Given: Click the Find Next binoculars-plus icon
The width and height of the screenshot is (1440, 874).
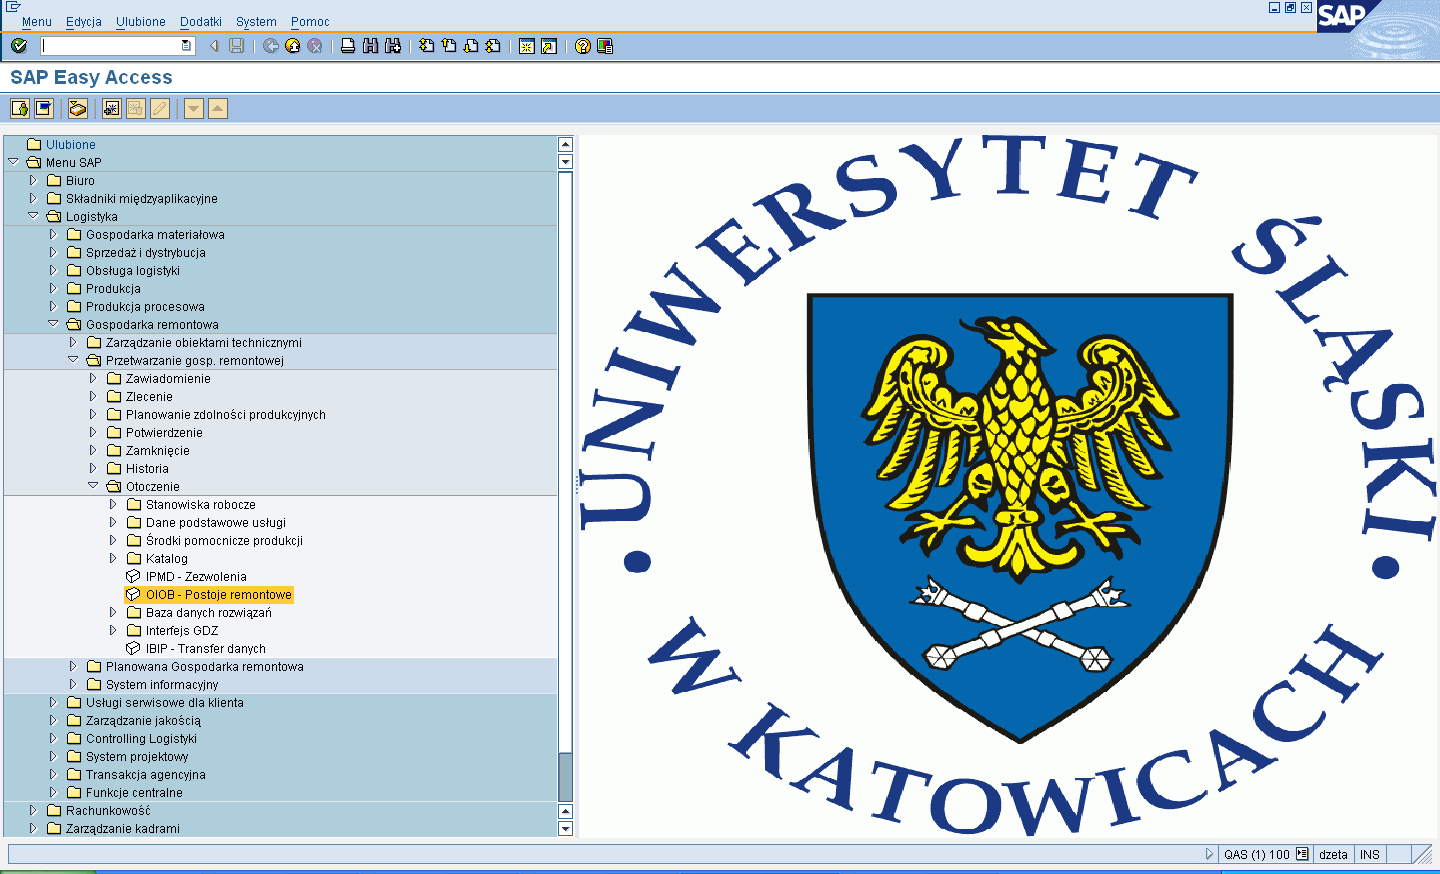Looking at the screenshot, I should [392, 46].
